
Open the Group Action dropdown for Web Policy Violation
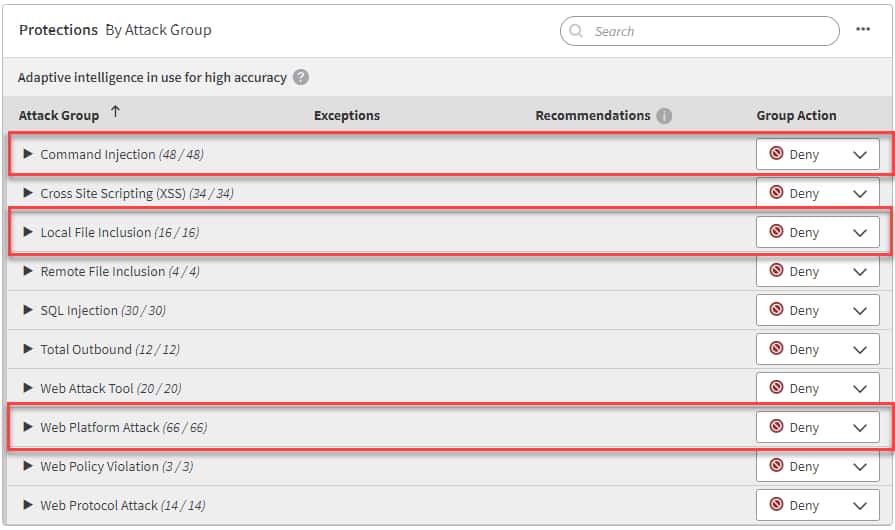click(859, 467)
